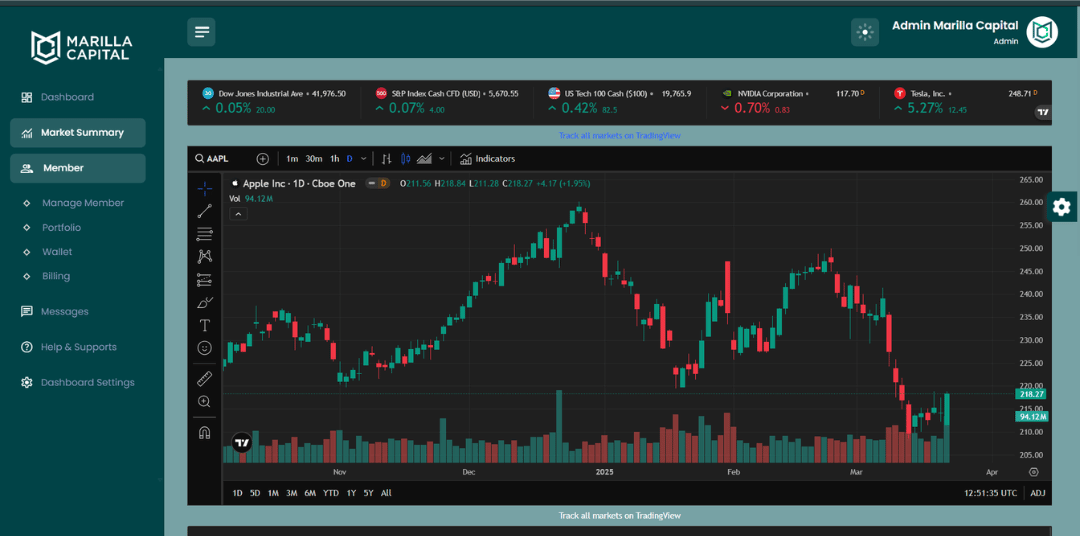Open the Fibonacci retracement tools
This screenshot has width=1080, height=536.
click(x=205, y=234)
